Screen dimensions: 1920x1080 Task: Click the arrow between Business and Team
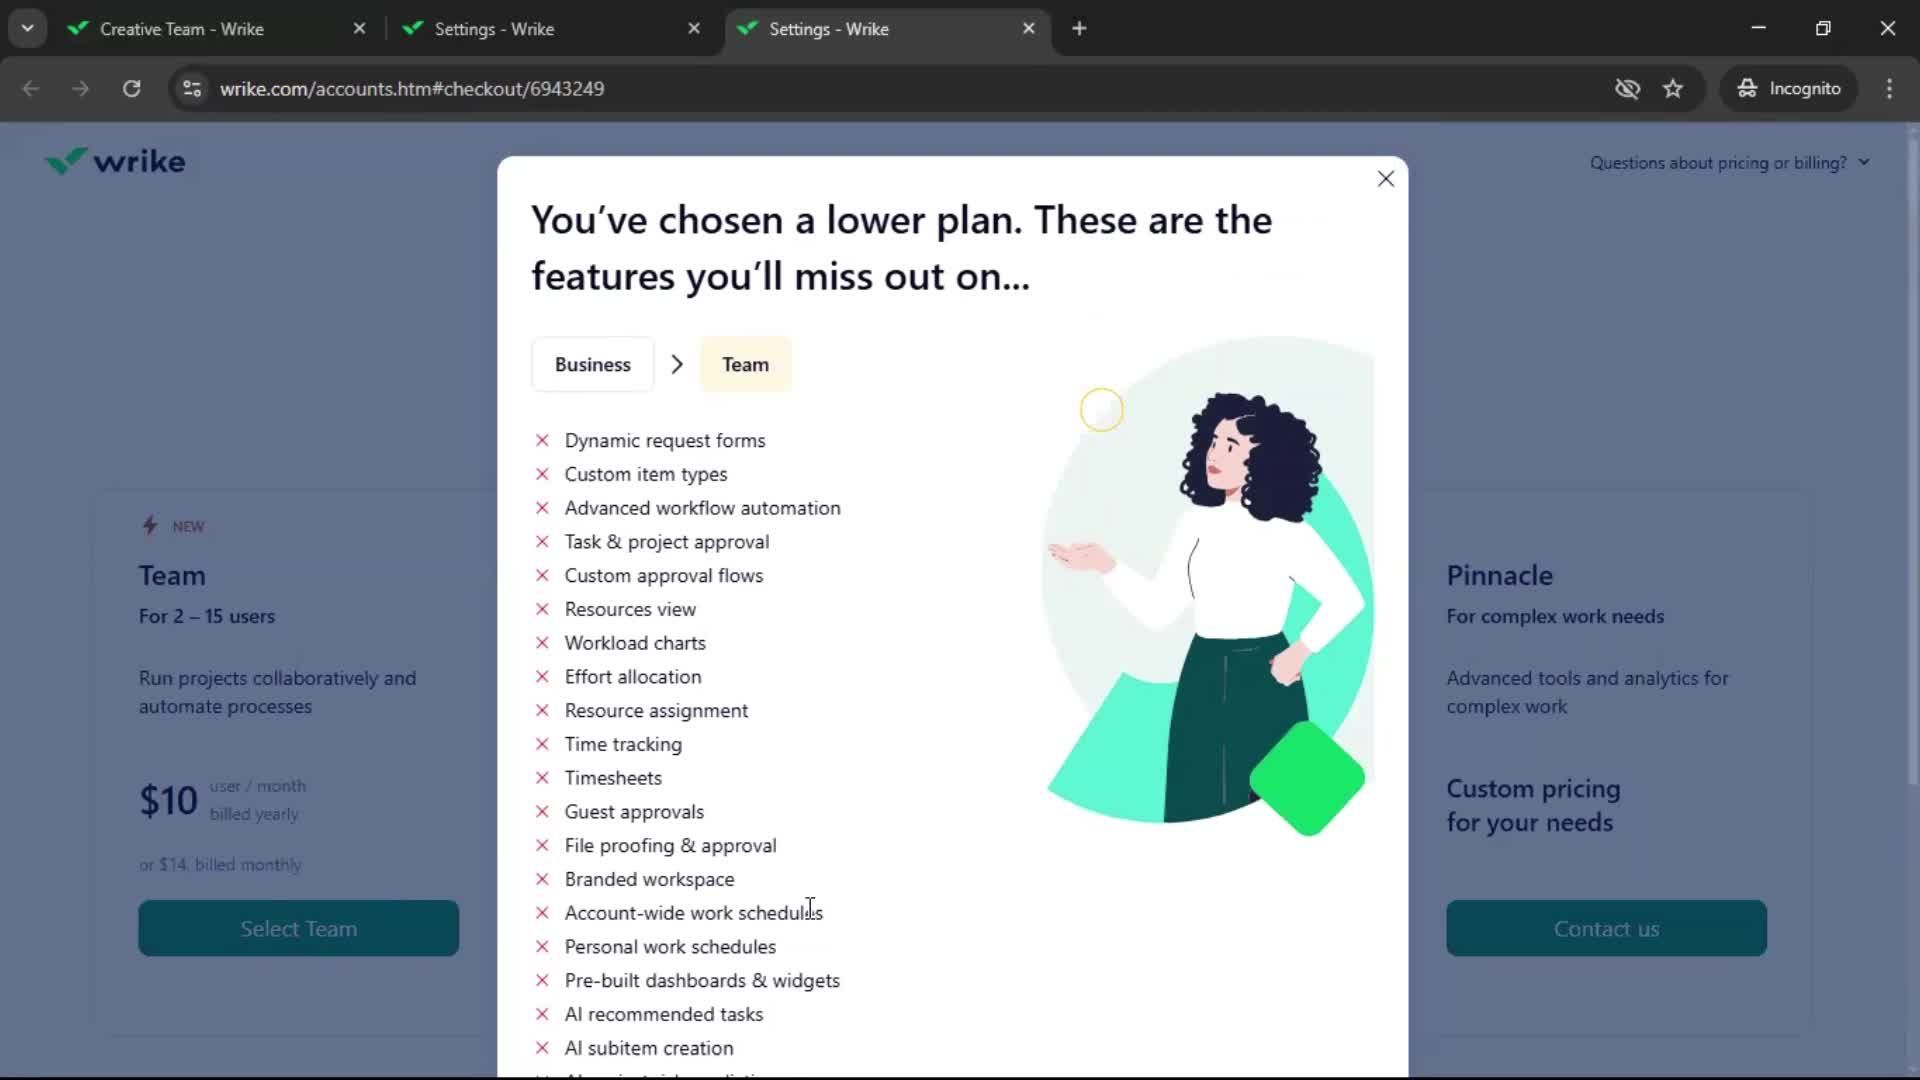pyautogui.click(x=677, y=364)
